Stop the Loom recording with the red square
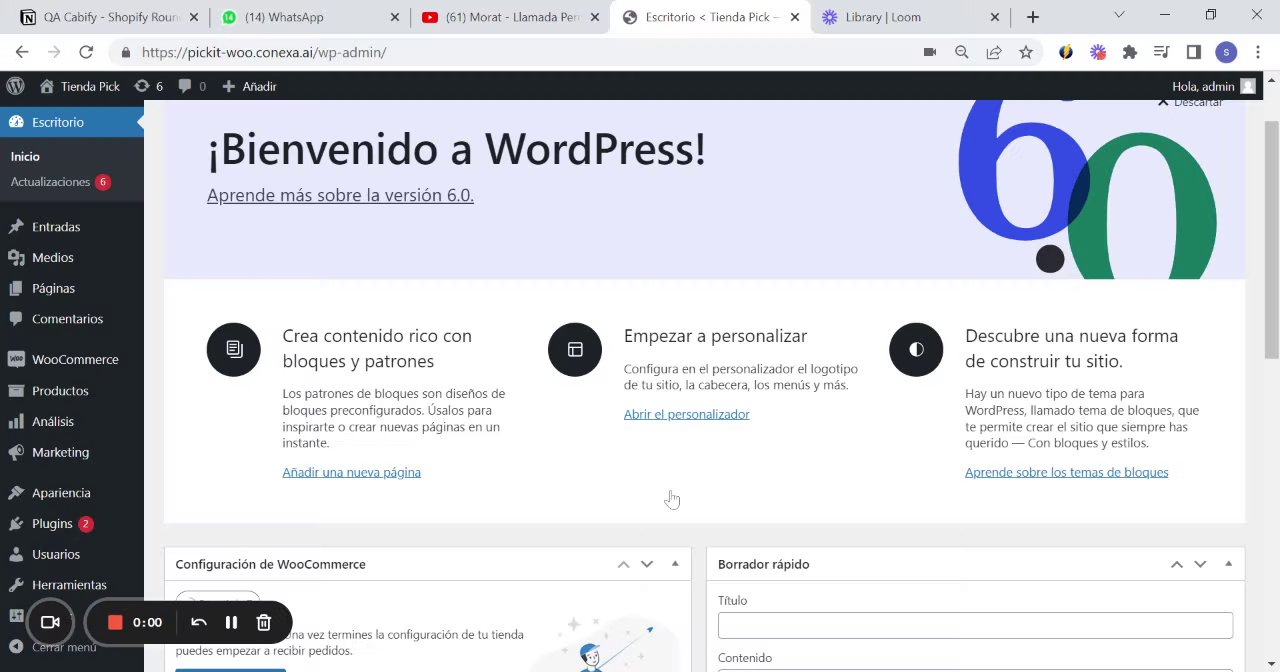This screenshot has height=672, width=1280. coord(115,622)
